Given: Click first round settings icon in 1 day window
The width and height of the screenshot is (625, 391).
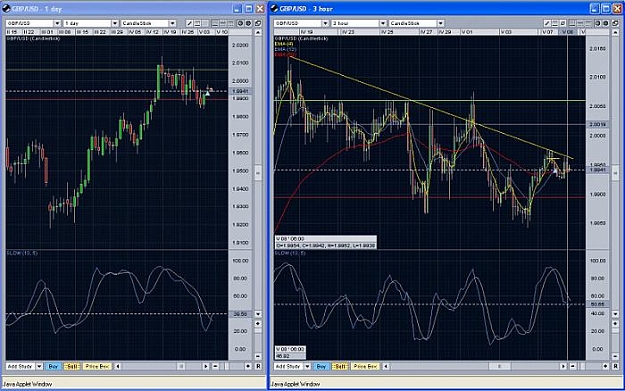Looking at the screenshot, I should (x=240, y=24).
